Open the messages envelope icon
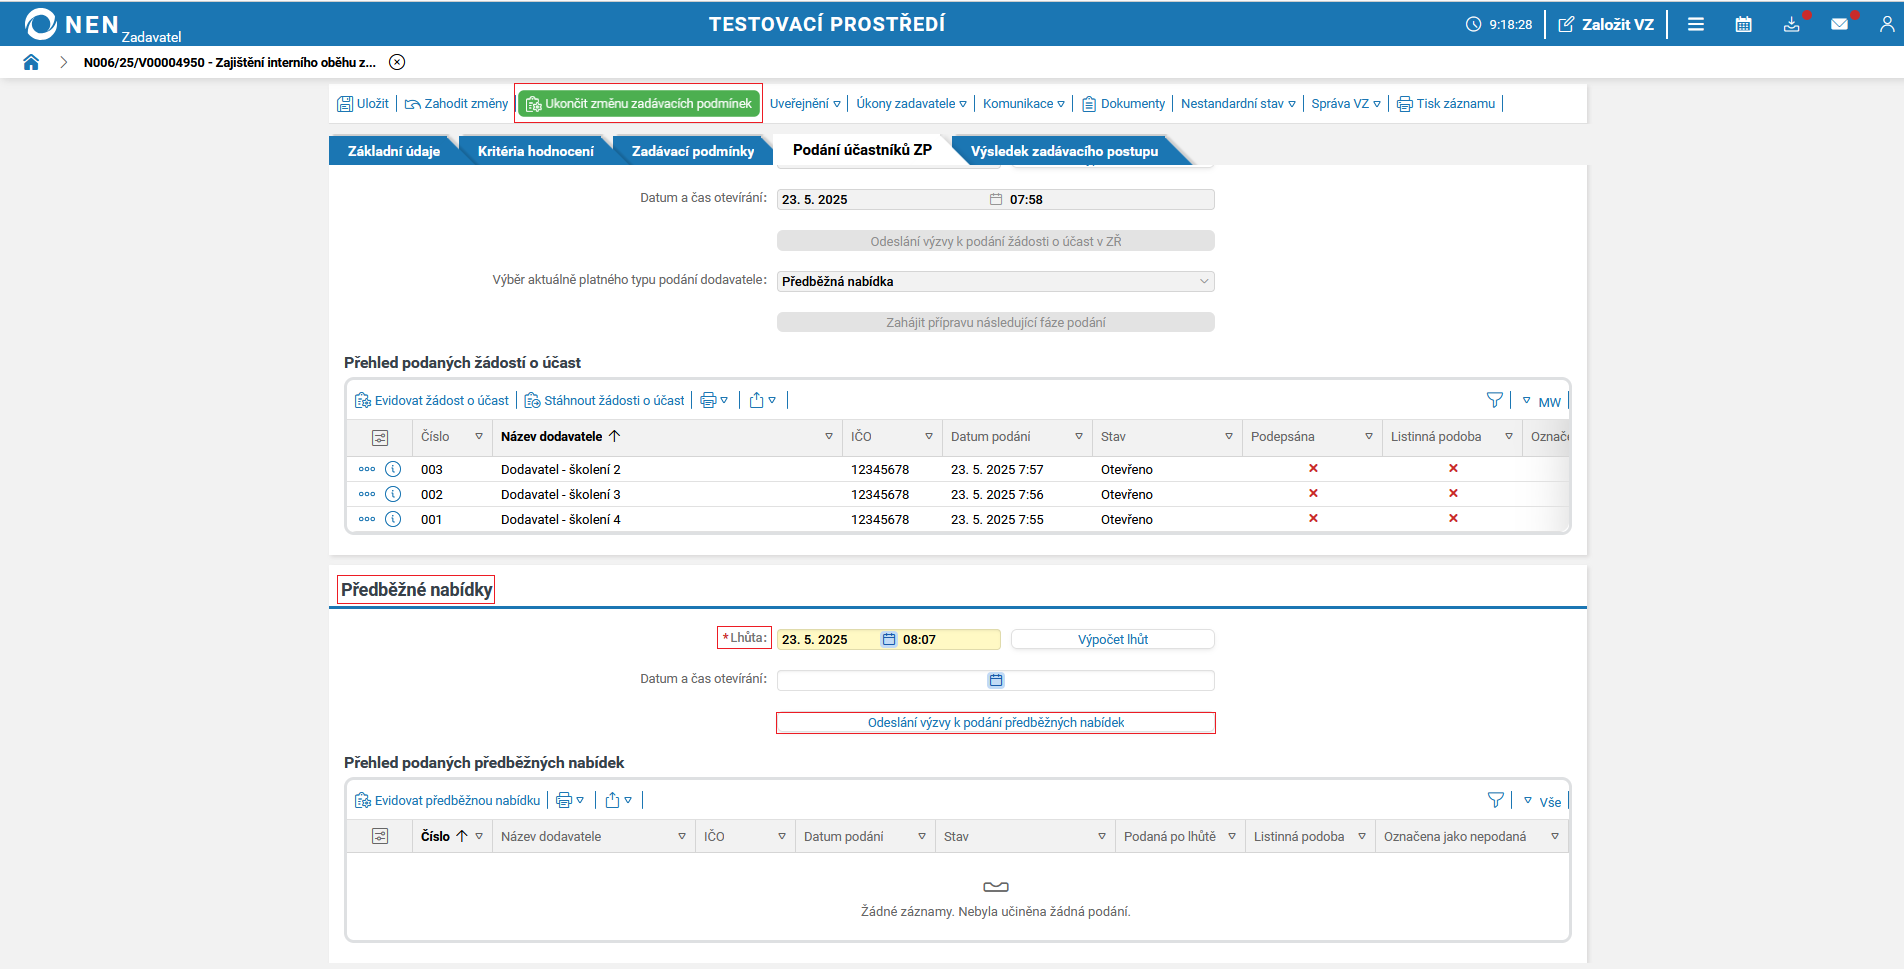The image size is (1904, 969). pos(1840,24)
